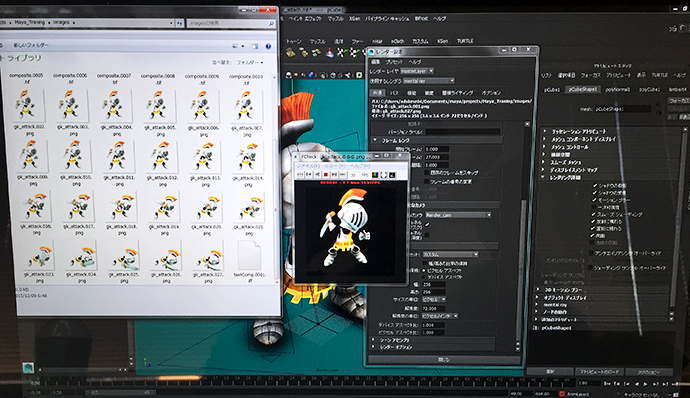Click the タブのコピー button
The image size is (690, 398).
pos(649,372)
